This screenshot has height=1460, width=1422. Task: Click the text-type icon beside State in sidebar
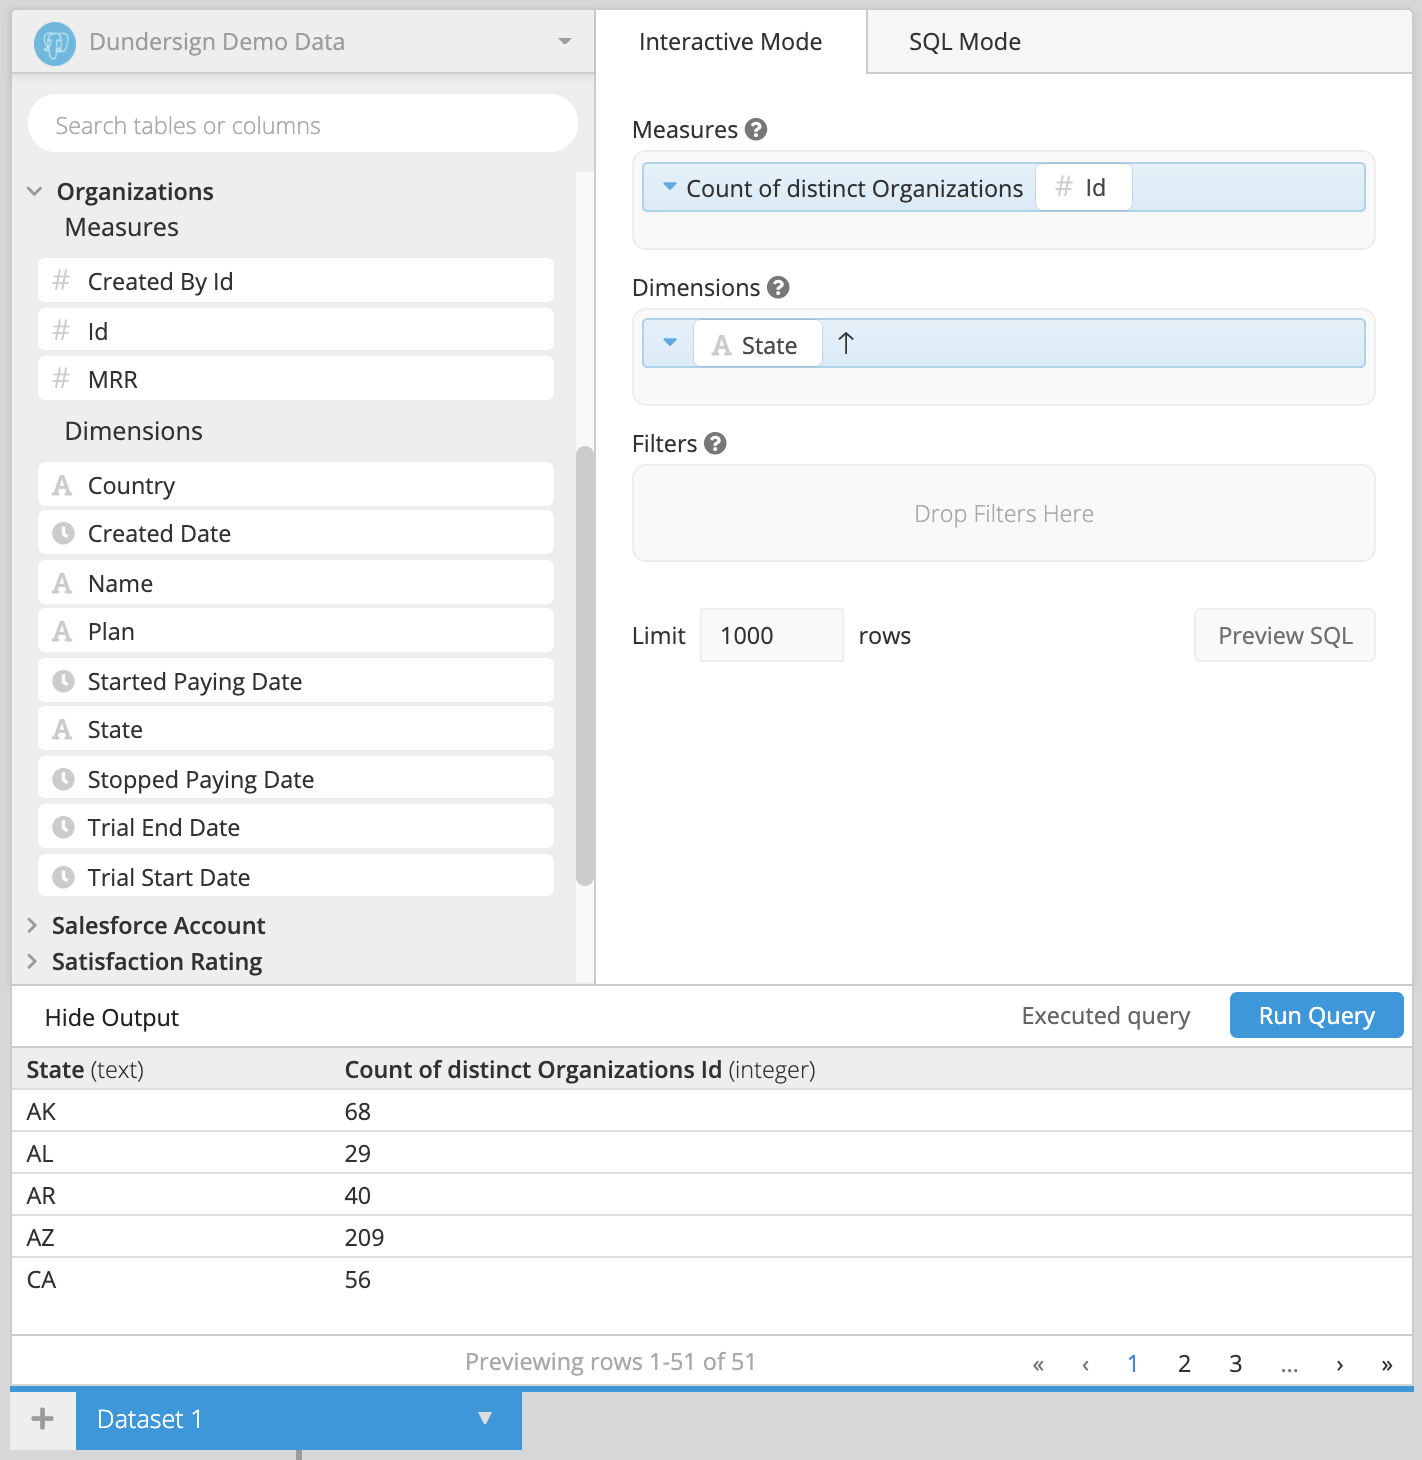[62, 729]
